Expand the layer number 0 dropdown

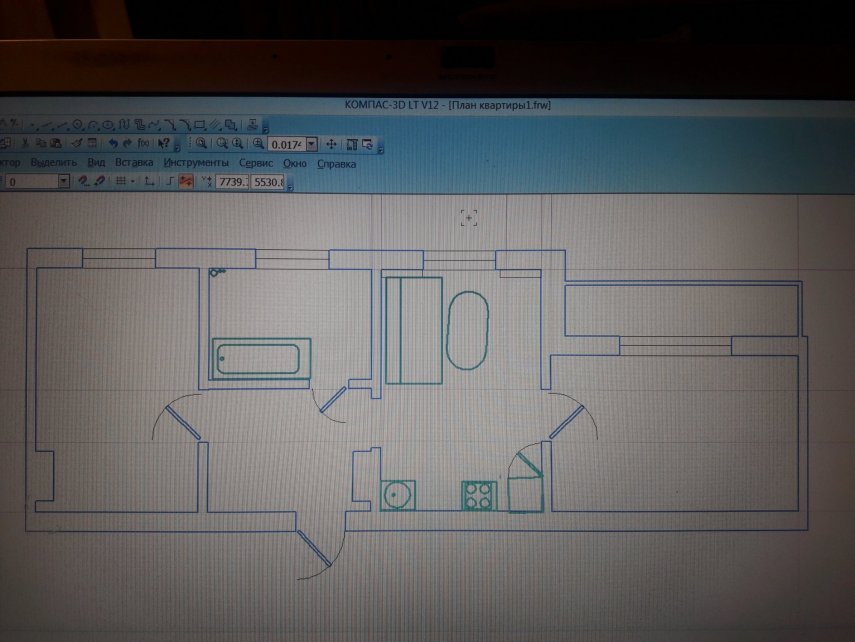point(63,182)
